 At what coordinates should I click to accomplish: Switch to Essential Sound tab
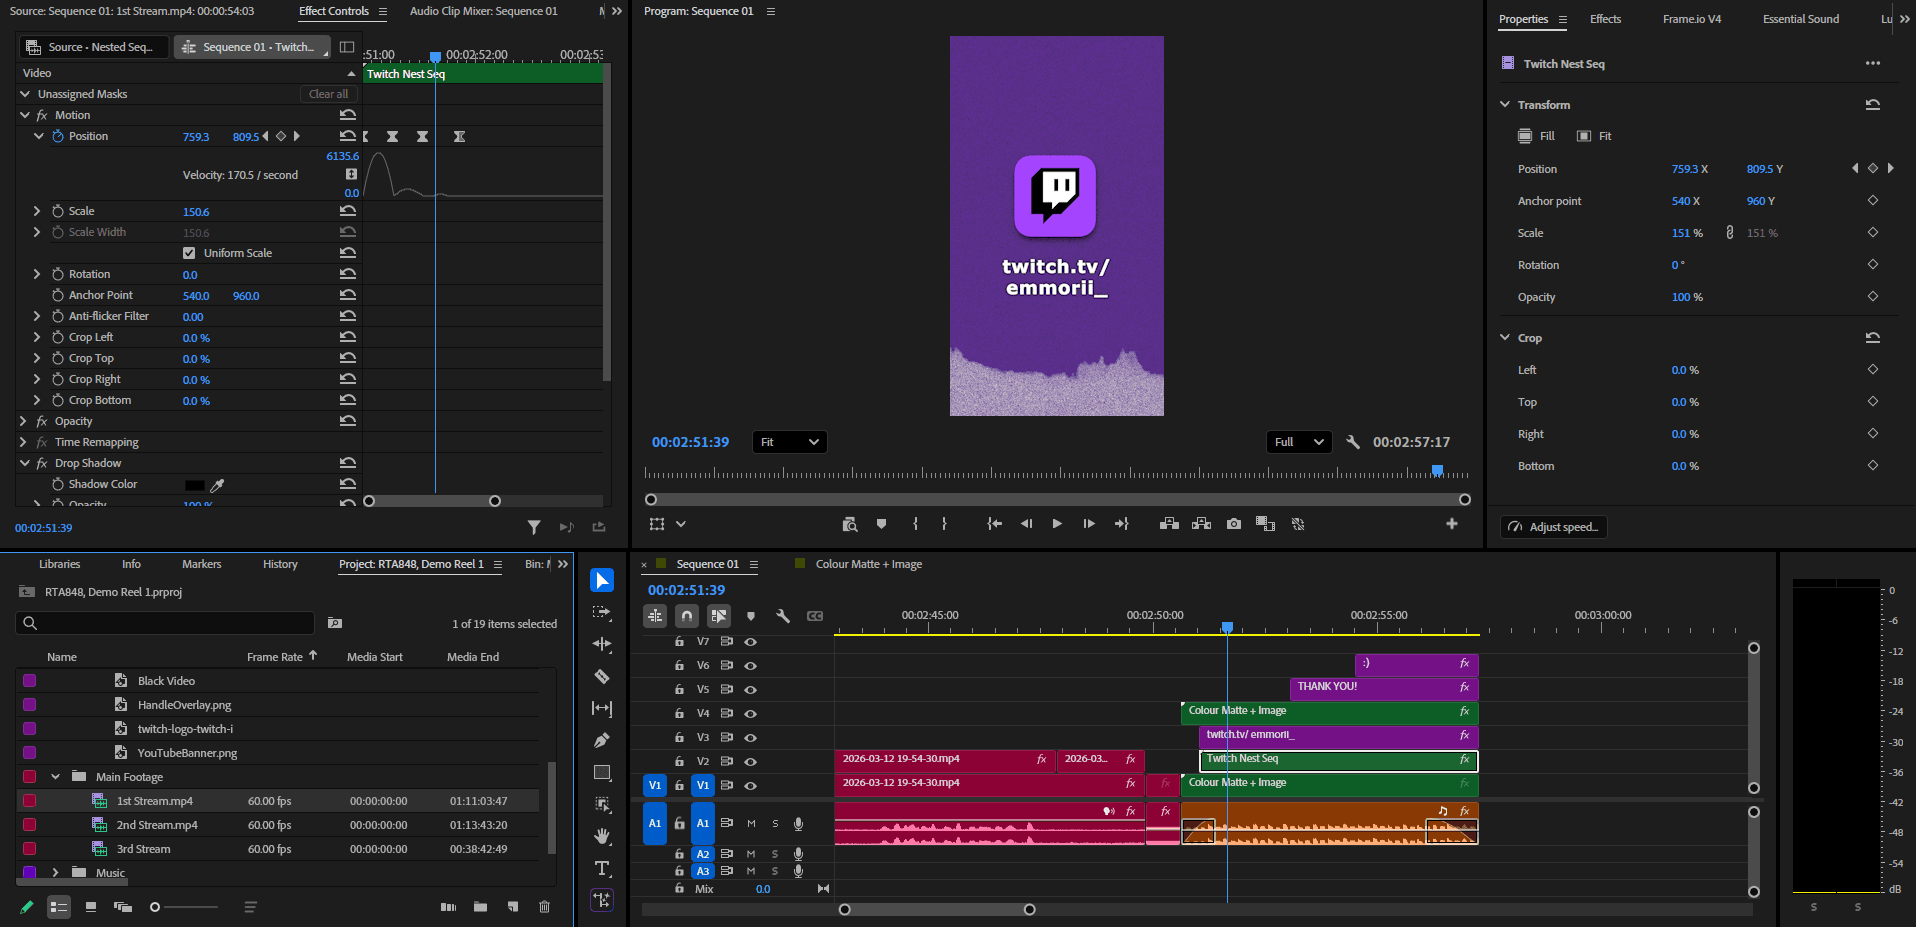tap(1800, 19)
